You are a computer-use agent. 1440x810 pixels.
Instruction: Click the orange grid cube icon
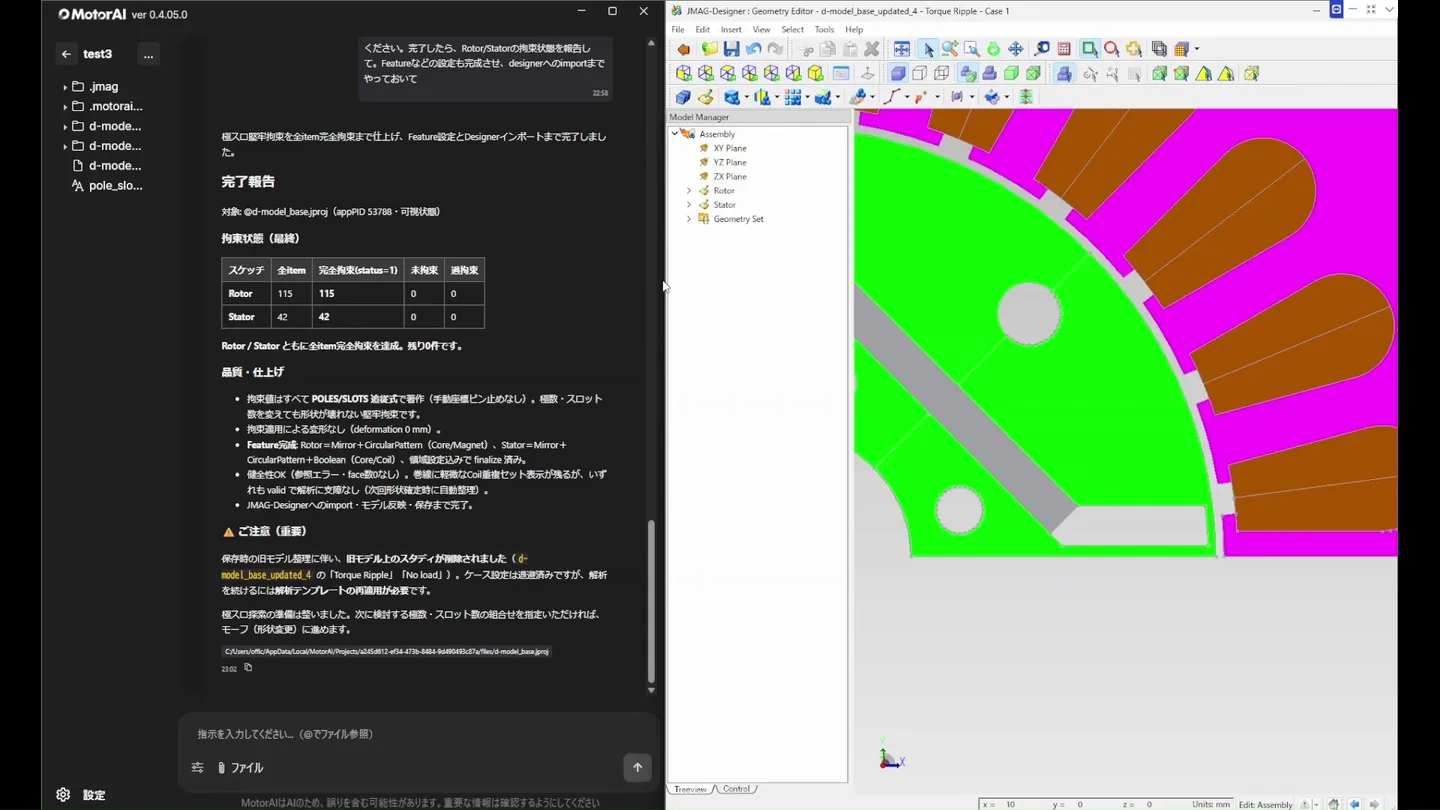tap(1181, 49)
